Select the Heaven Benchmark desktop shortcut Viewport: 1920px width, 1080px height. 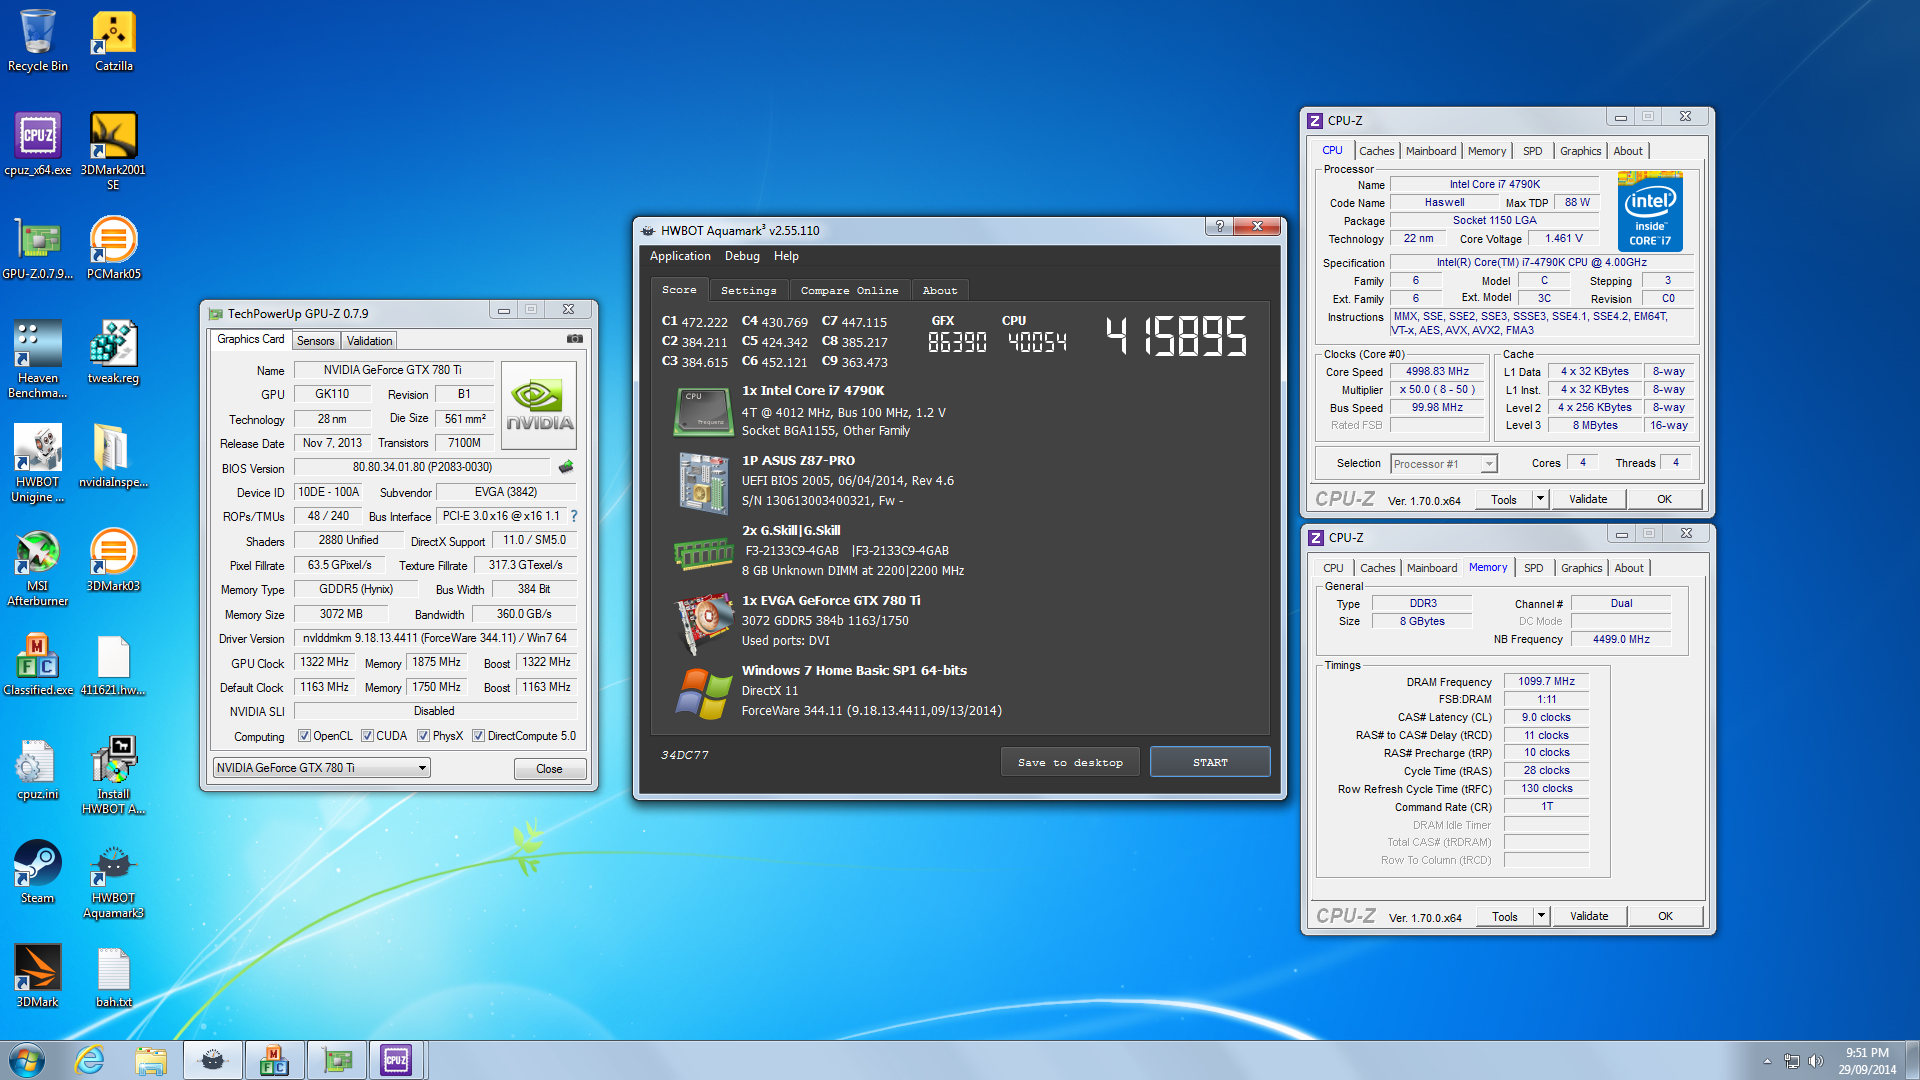[x=38, y=358]
